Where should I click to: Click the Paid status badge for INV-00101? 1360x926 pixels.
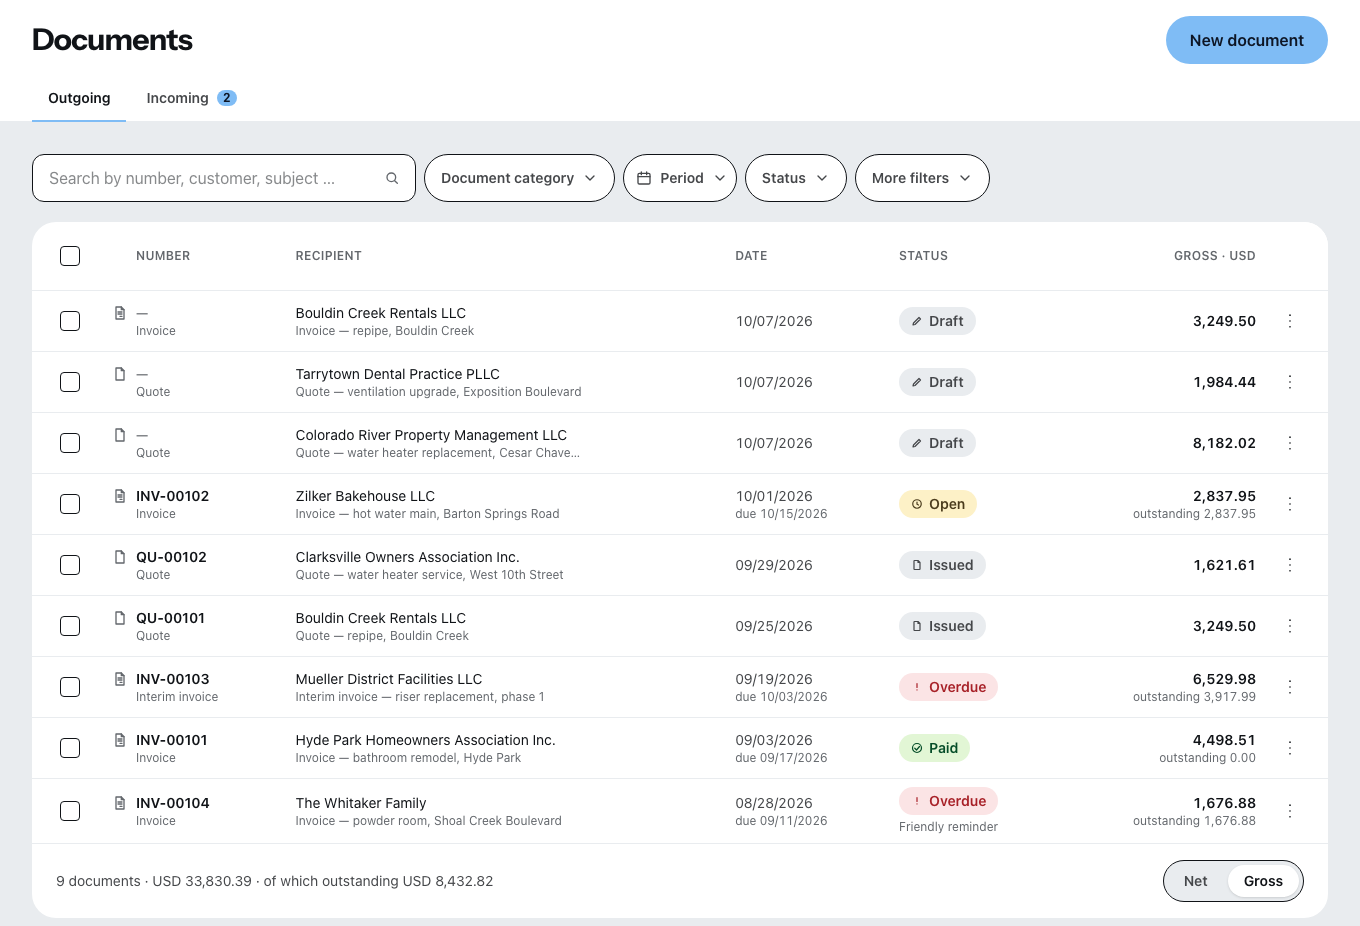click(934, 748)
